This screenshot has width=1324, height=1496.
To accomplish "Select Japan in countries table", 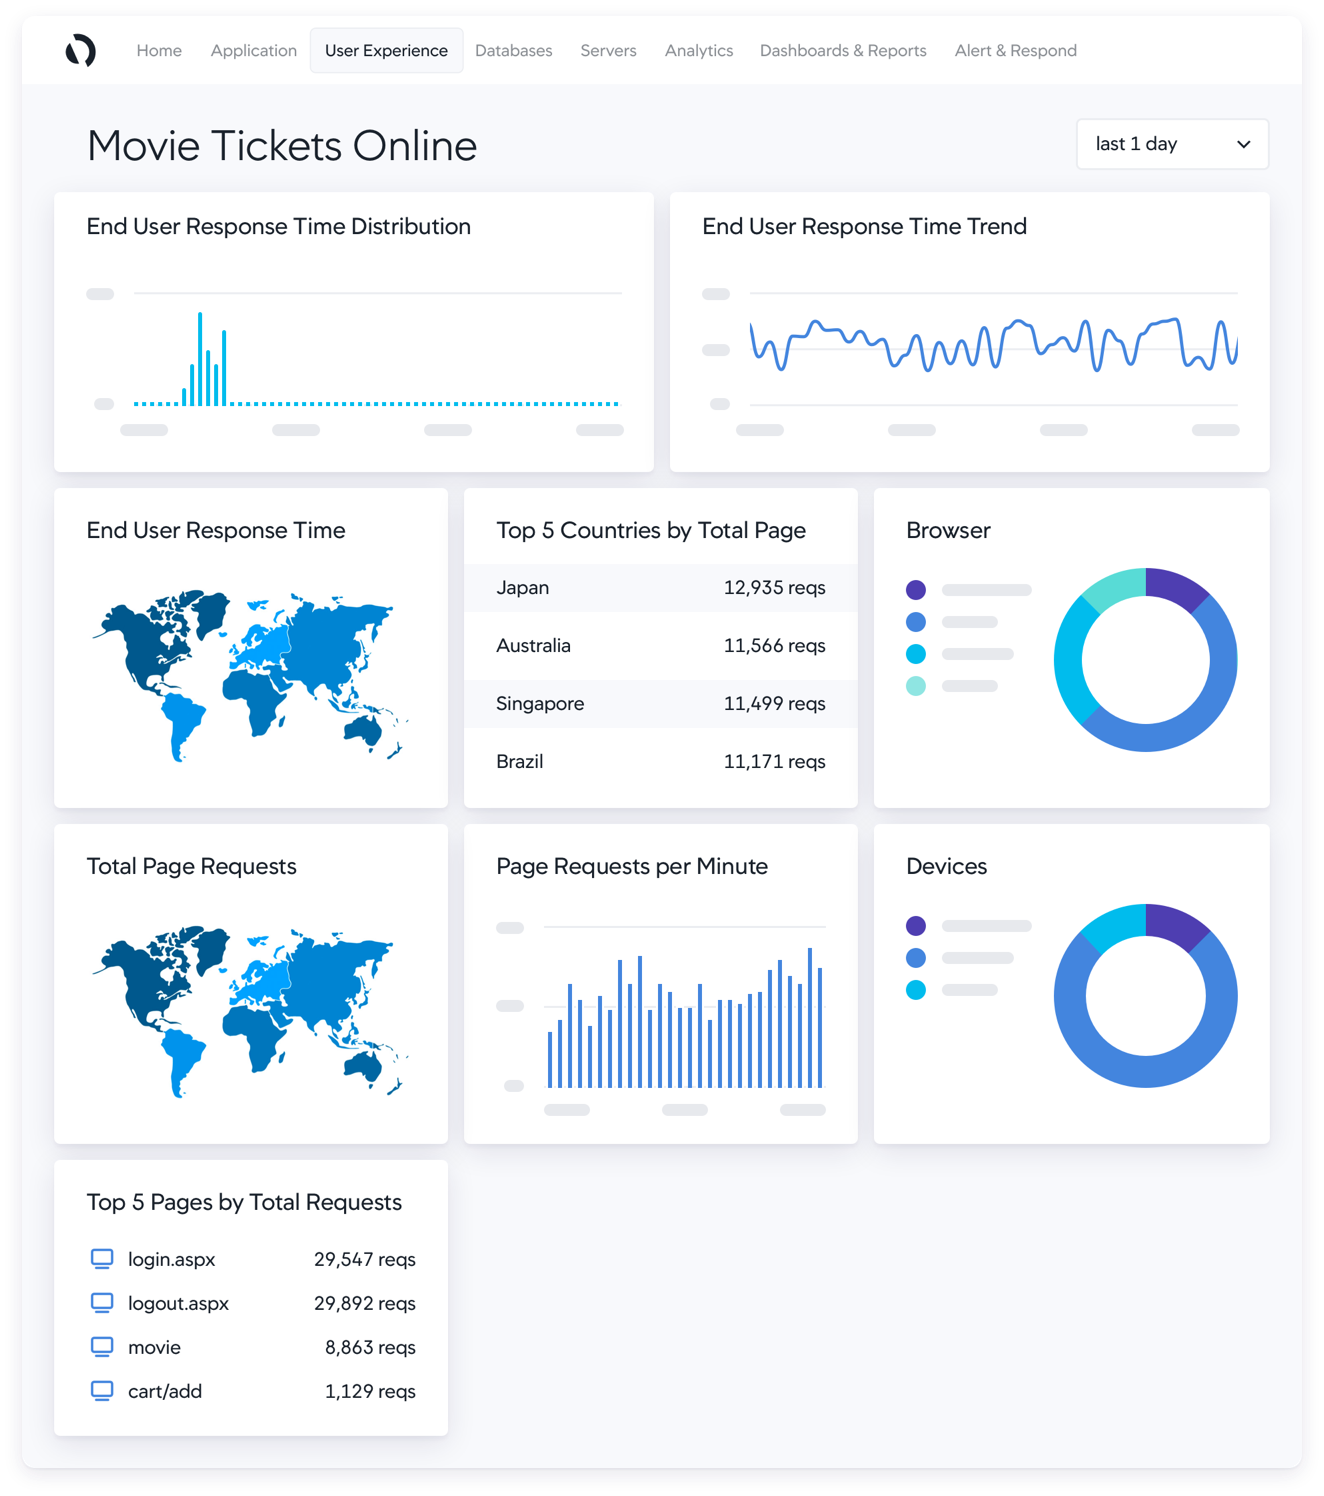I will [522, 588].
